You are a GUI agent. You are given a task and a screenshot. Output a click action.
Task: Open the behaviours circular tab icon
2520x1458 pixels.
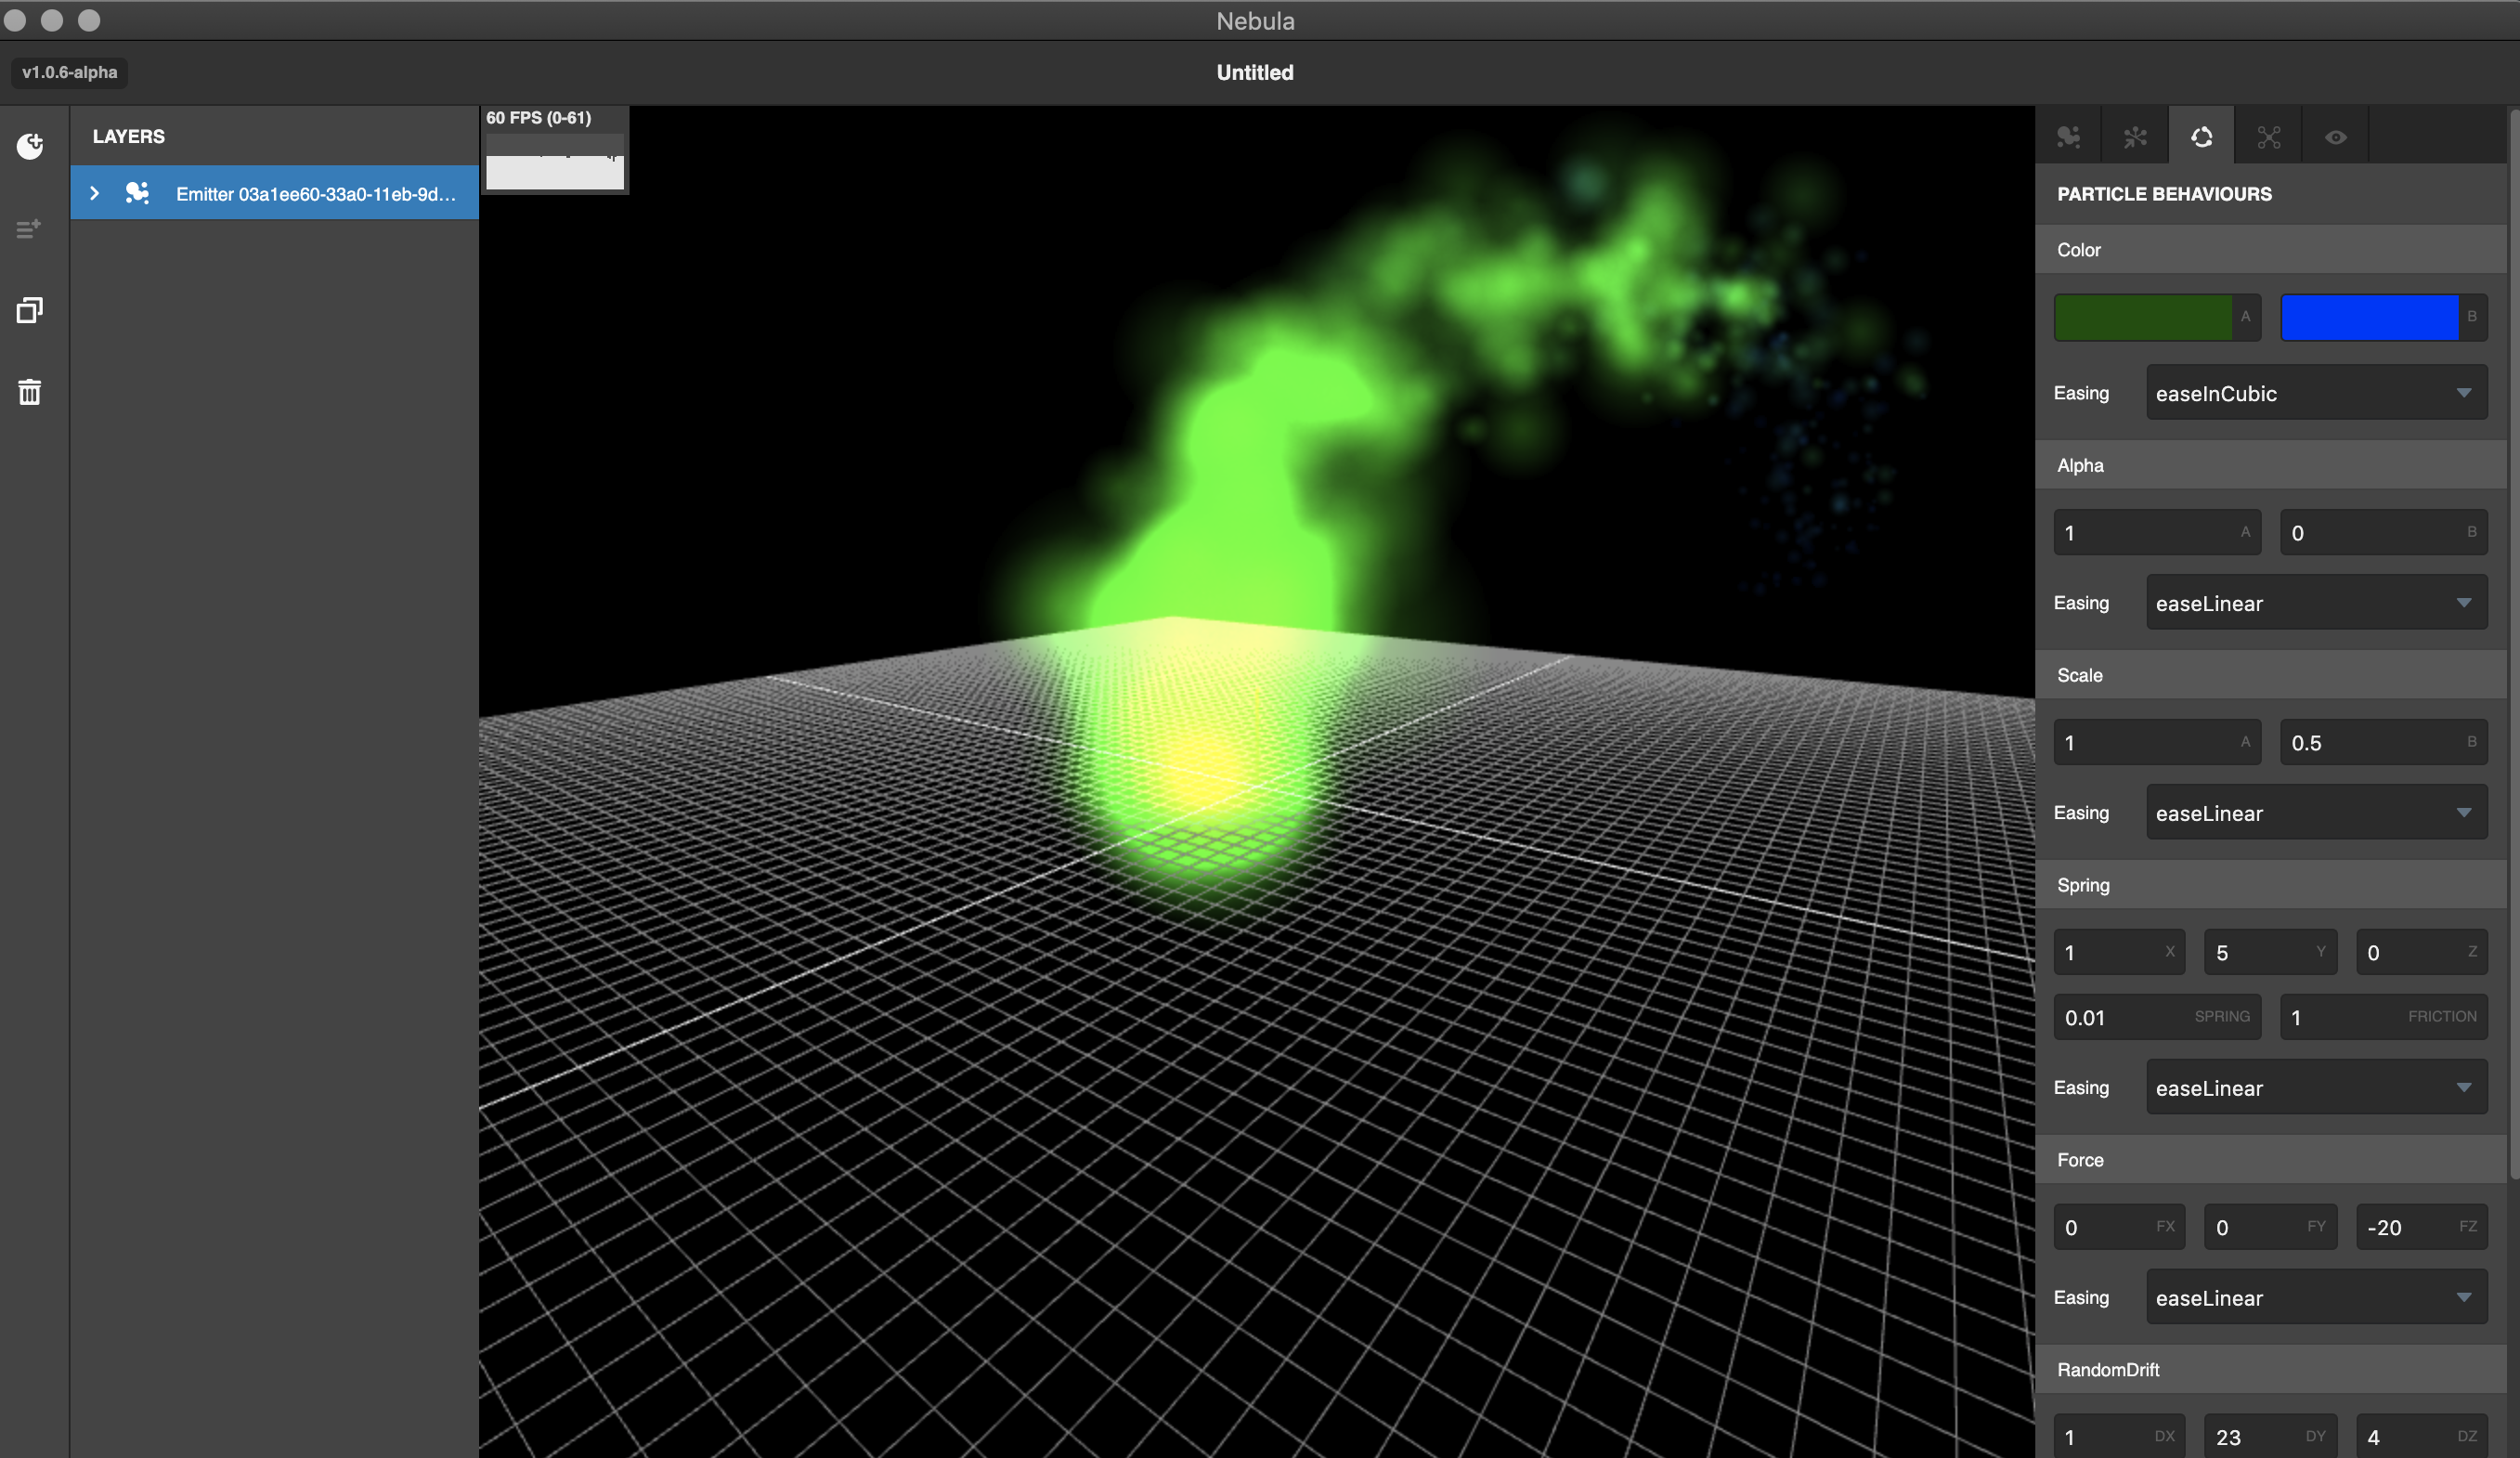click(2202, 137)
